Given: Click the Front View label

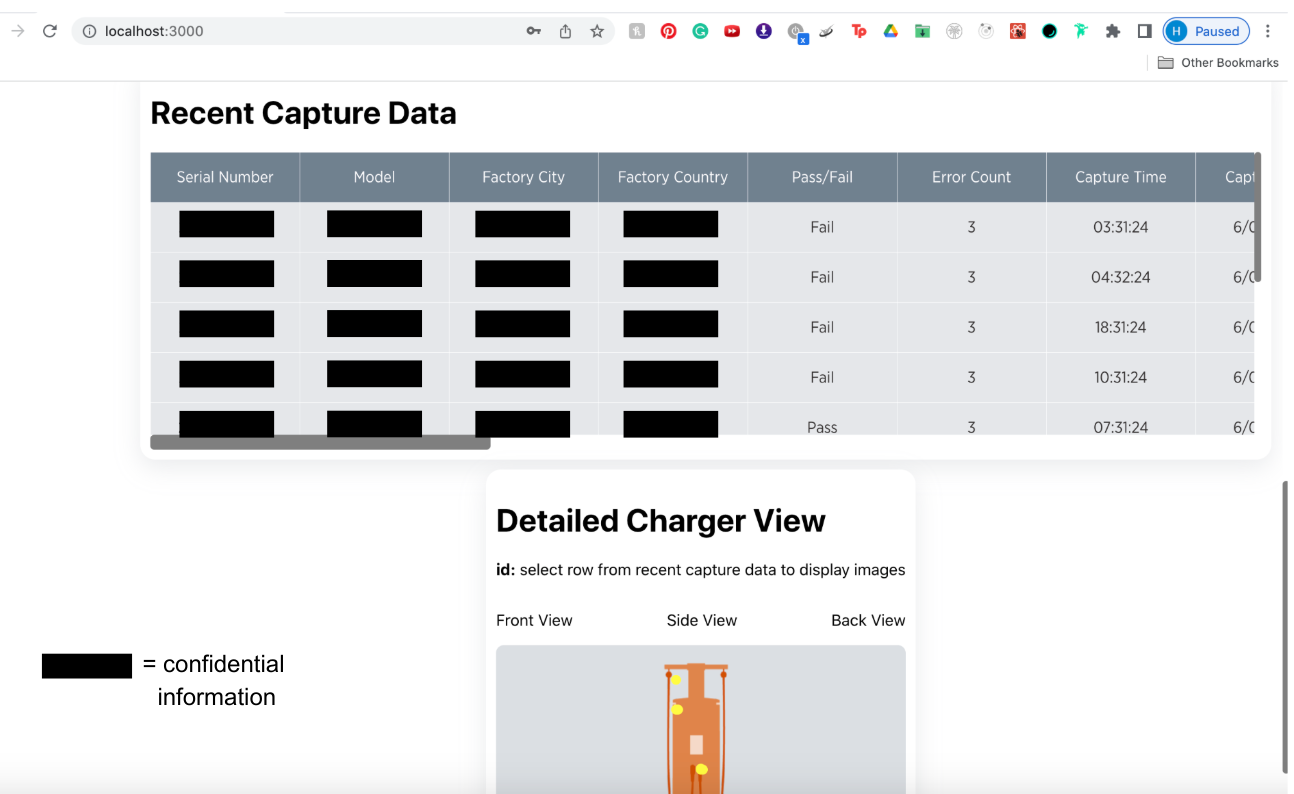Looking at the screenshot, I should point(534,620).
